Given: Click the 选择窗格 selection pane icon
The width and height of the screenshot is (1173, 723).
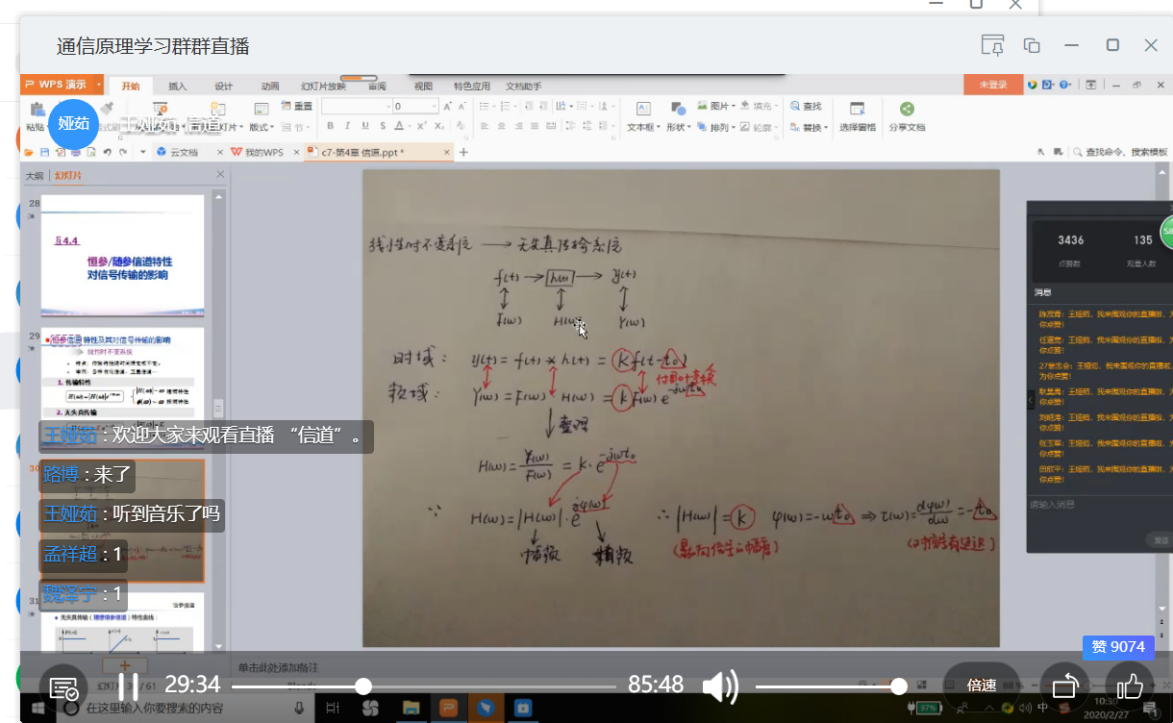Looking at the screenshot, I should (857, 117).
